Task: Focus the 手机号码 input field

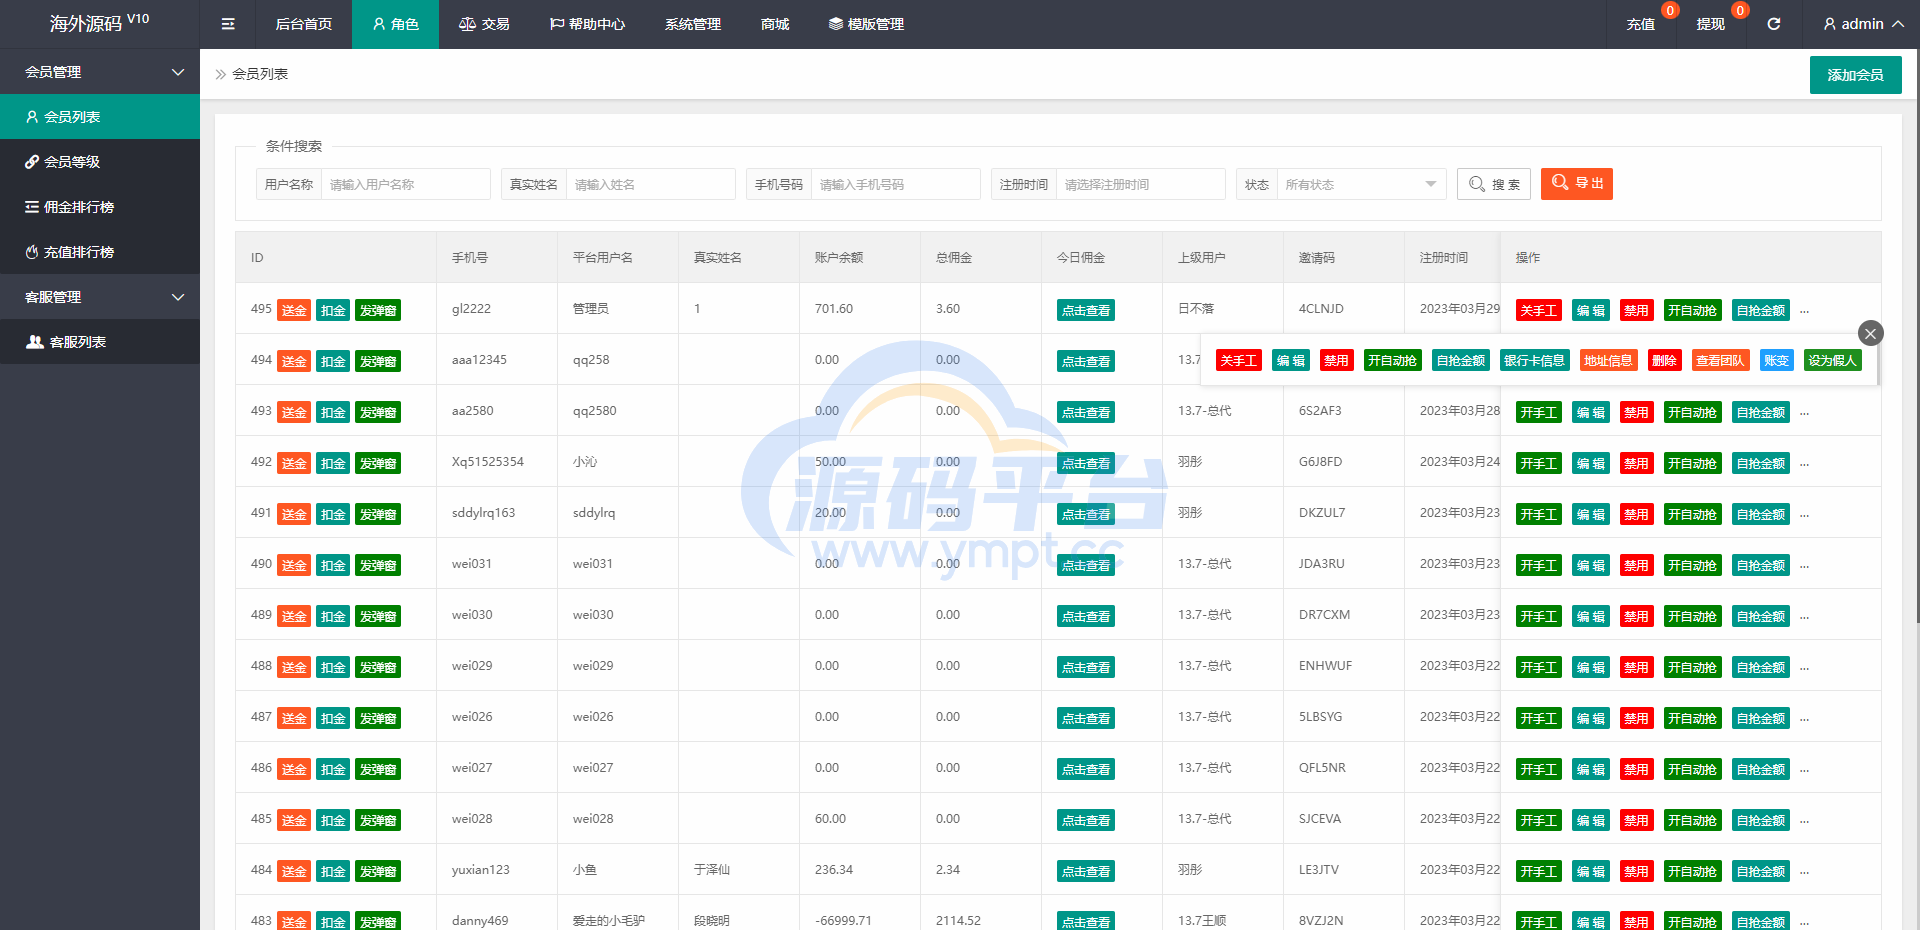Action: click(895, 184)
